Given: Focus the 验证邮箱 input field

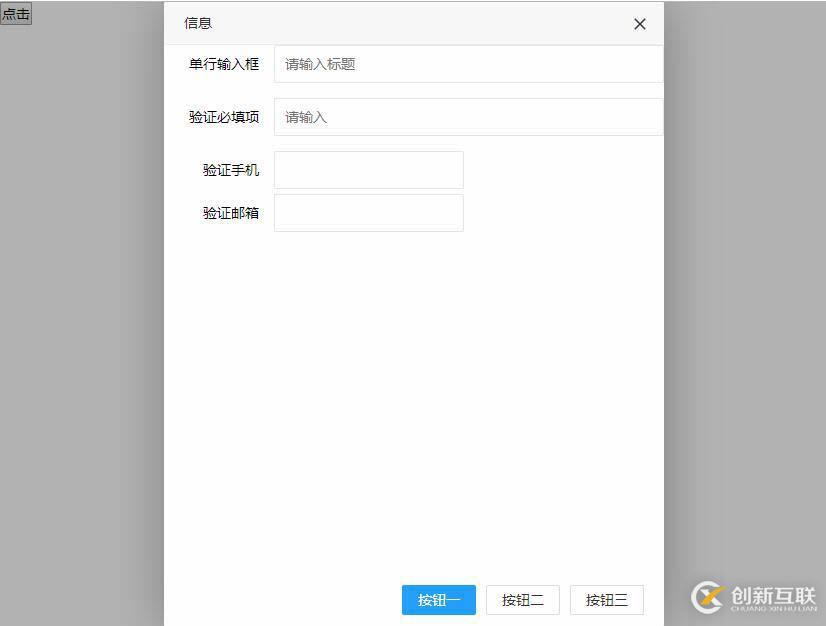Looking at the screenshot, I should (x=369, y=213).
